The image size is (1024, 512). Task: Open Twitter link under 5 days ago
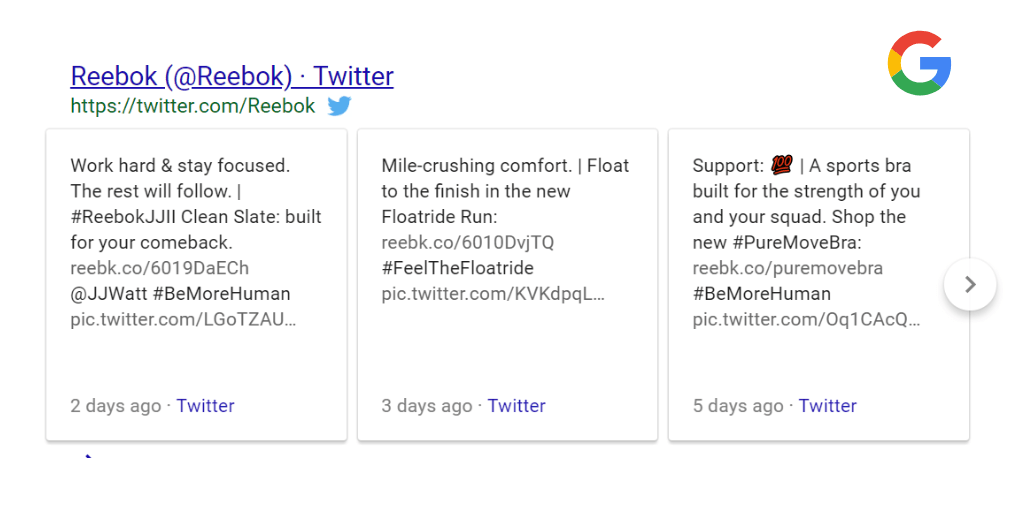[x=827, y=406]
